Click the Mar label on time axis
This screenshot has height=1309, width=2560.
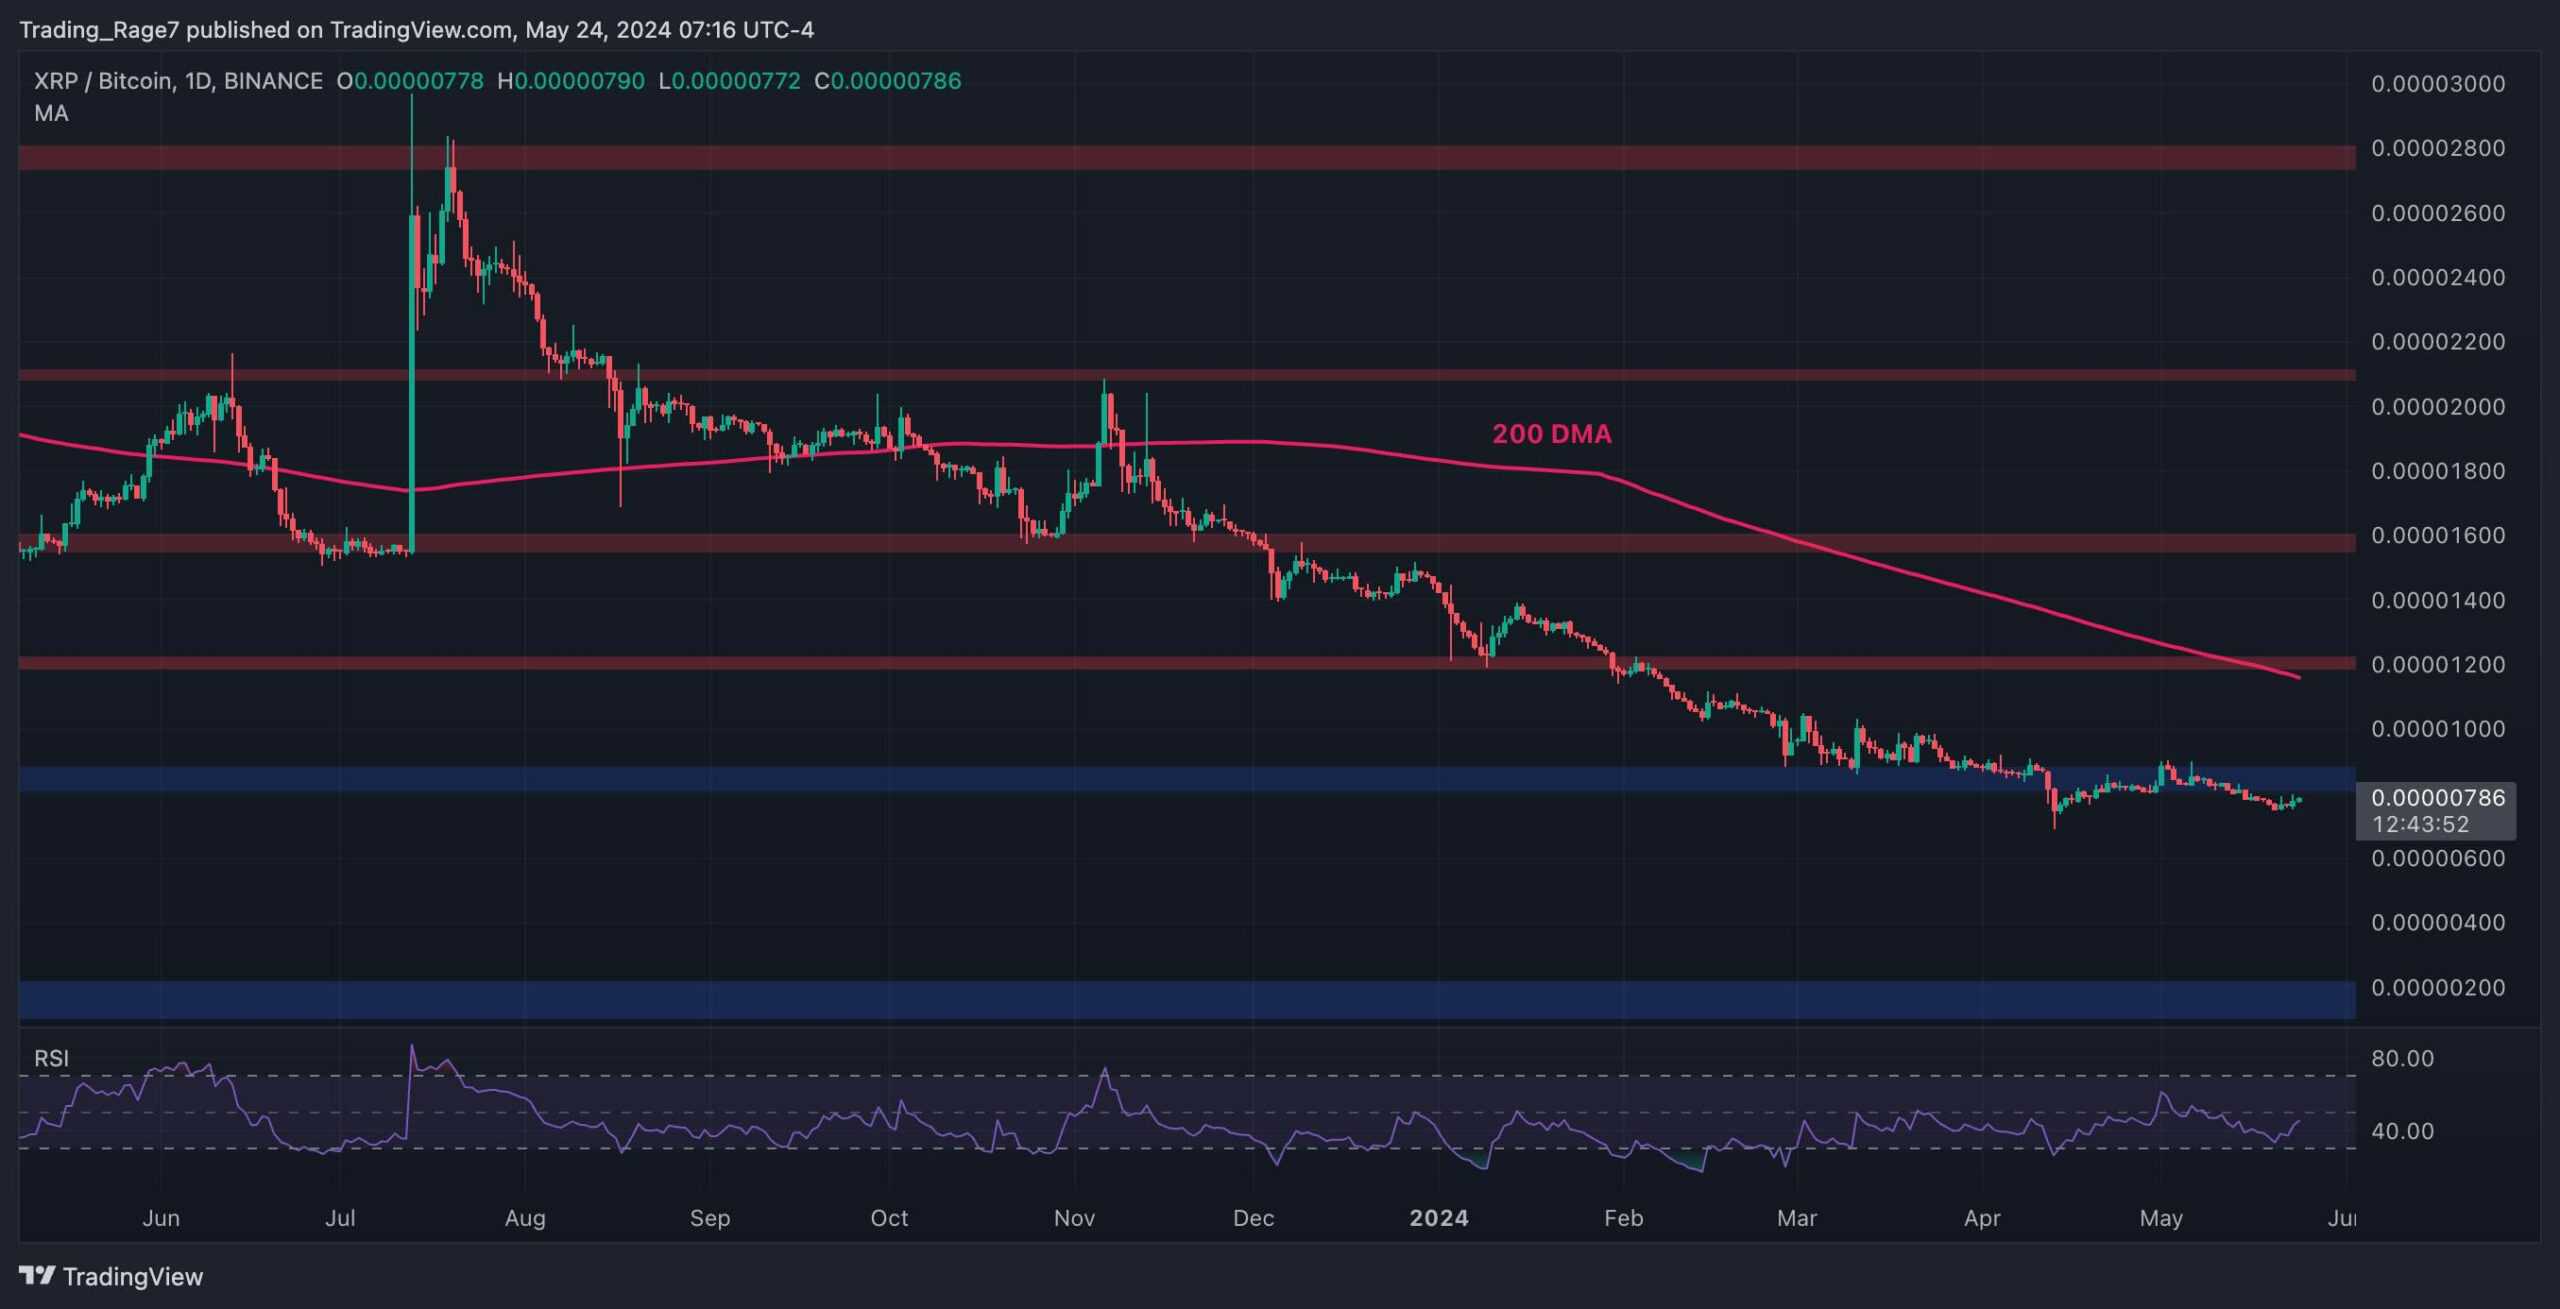pos(1796,1218)
